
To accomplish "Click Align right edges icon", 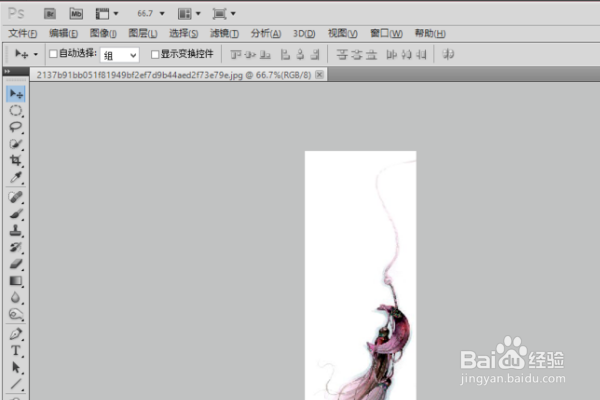I will tap(315, 55).
